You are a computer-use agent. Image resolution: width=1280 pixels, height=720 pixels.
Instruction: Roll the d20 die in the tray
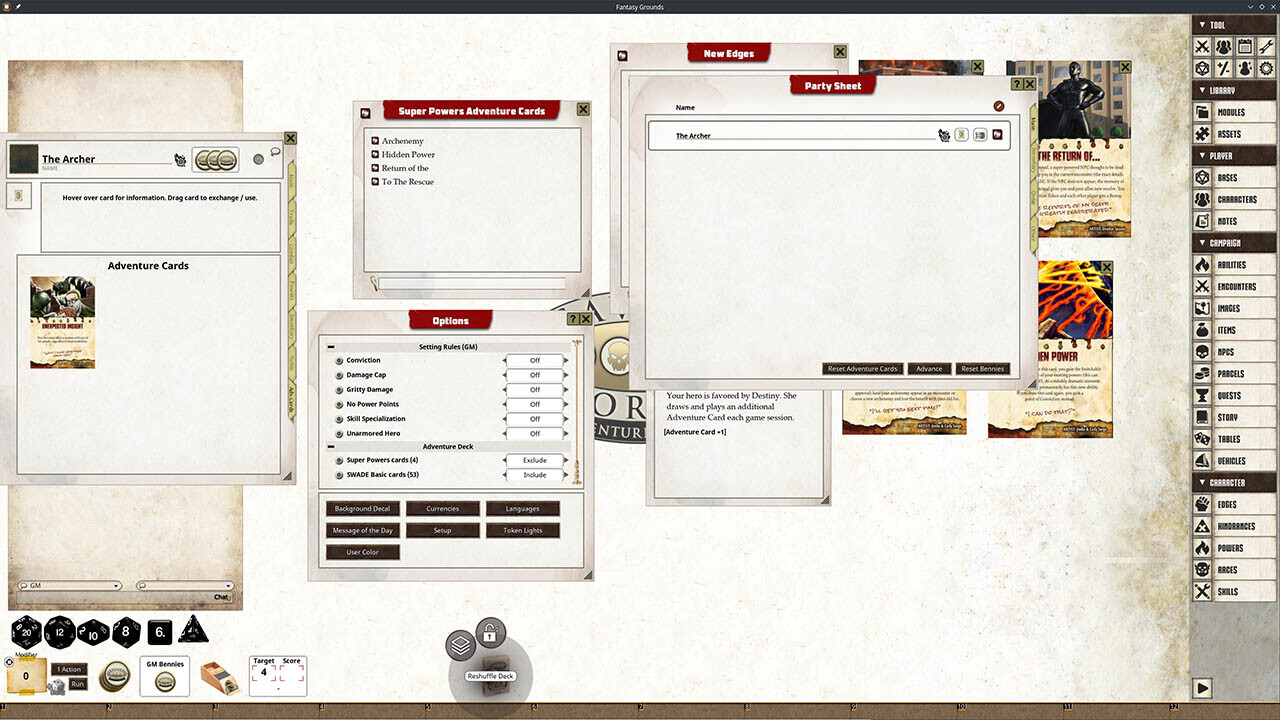point(25,632)
